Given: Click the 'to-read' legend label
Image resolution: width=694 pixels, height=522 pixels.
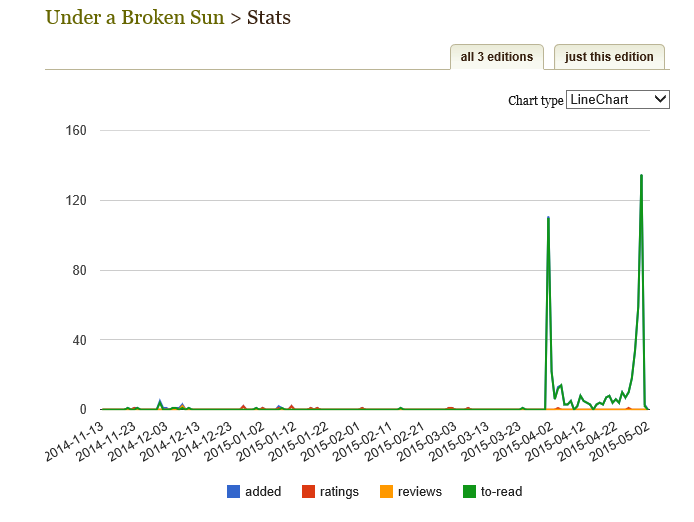Looking at the screenshot, I should point(501,491).
